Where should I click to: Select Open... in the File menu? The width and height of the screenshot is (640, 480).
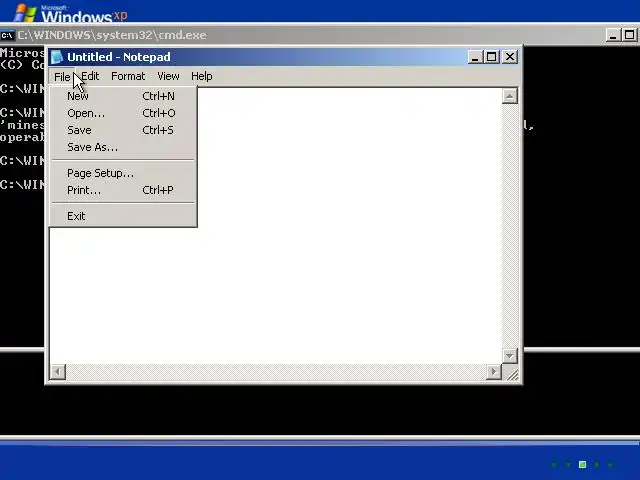pyautogui.click(x=123, y=113)
